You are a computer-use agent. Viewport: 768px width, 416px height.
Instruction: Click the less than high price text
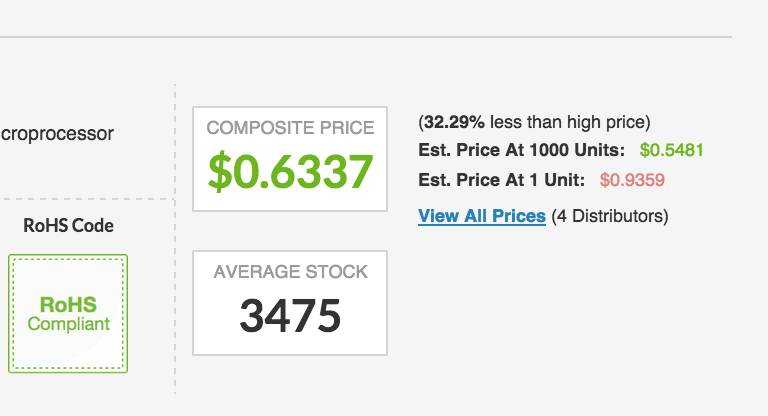click(x=567, y=122)
